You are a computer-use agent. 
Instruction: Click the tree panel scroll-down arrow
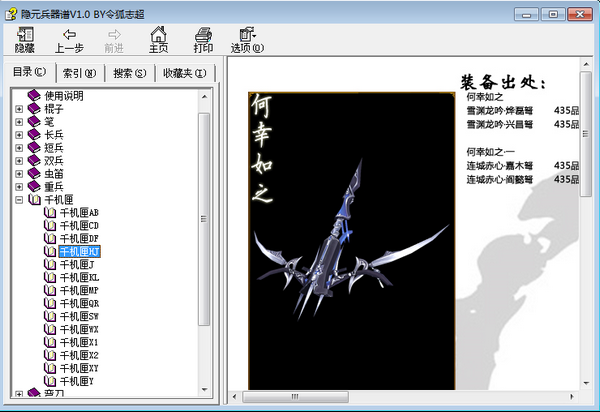pos(204,390)
